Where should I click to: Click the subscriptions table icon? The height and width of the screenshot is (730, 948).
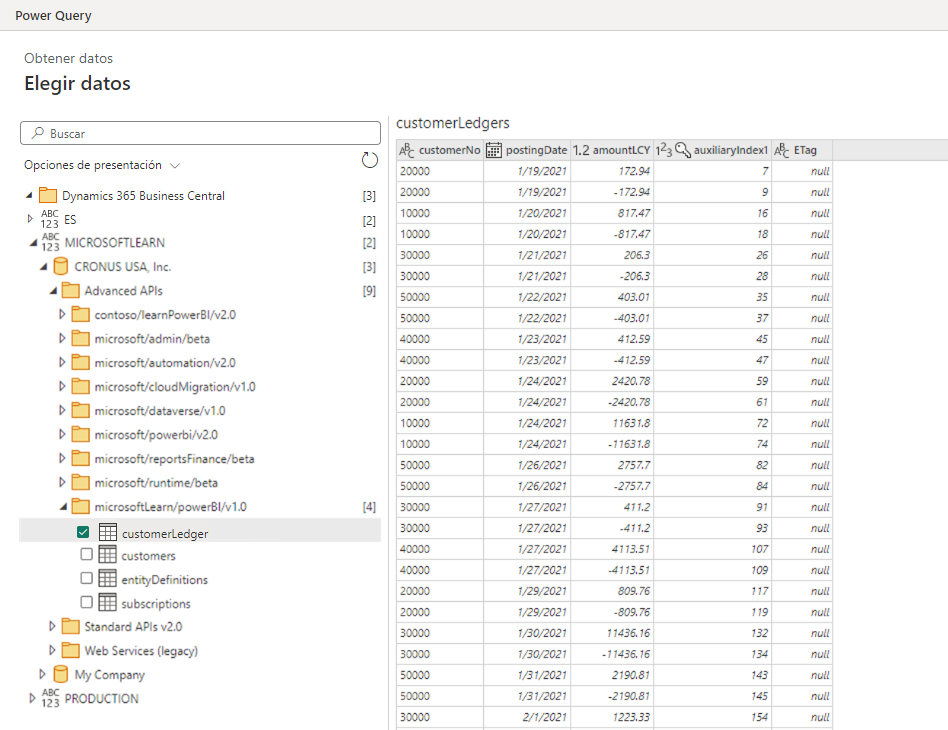(x=108, y=602)
